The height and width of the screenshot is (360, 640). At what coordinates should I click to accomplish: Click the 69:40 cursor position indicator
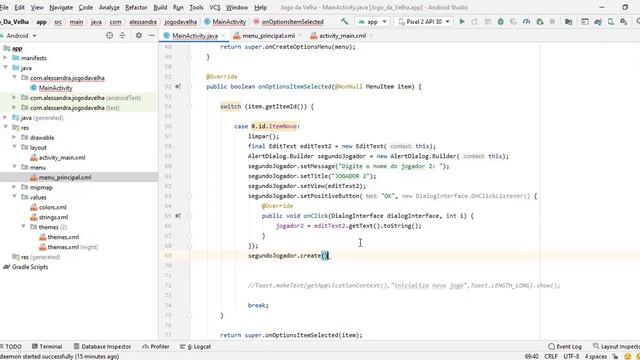(531, 356)
